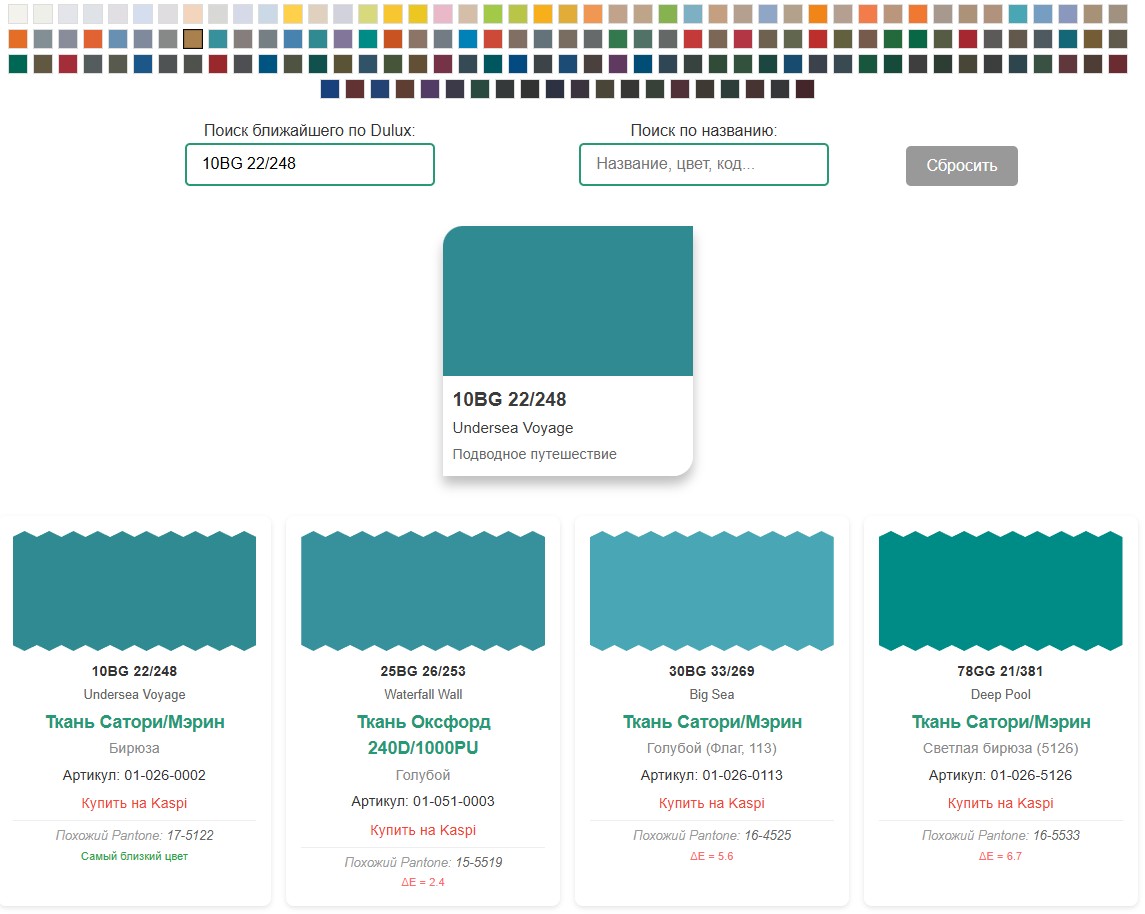
Task: Select the Waterfall Wall fabric swatch
Action: coord(423,591)
